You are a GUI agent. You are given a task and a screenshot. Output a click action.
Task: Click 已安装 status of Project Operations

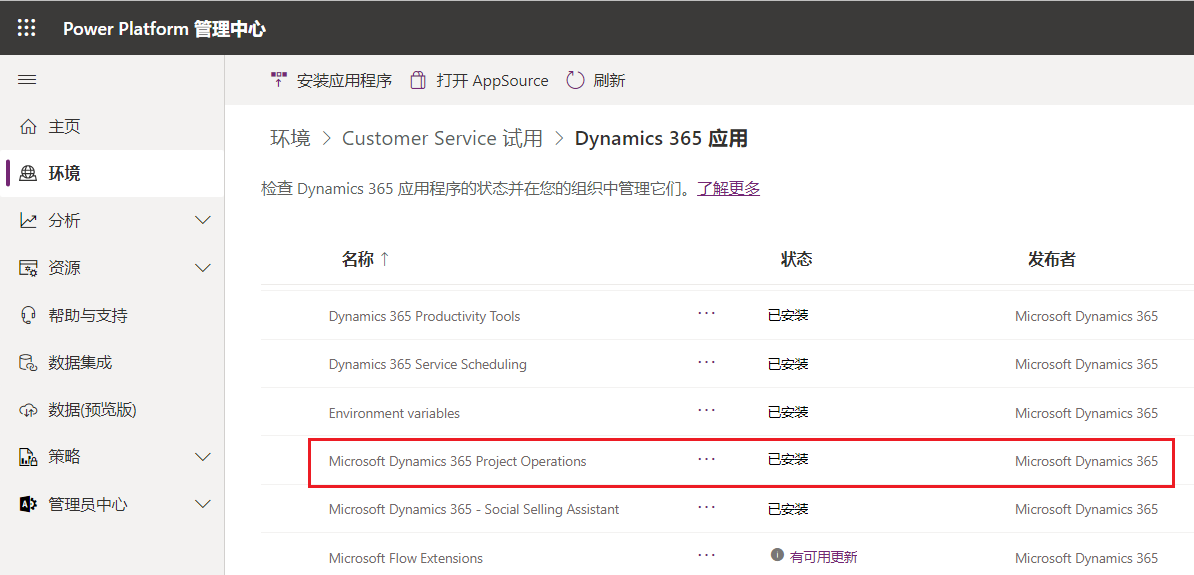[x=787, y=459]
